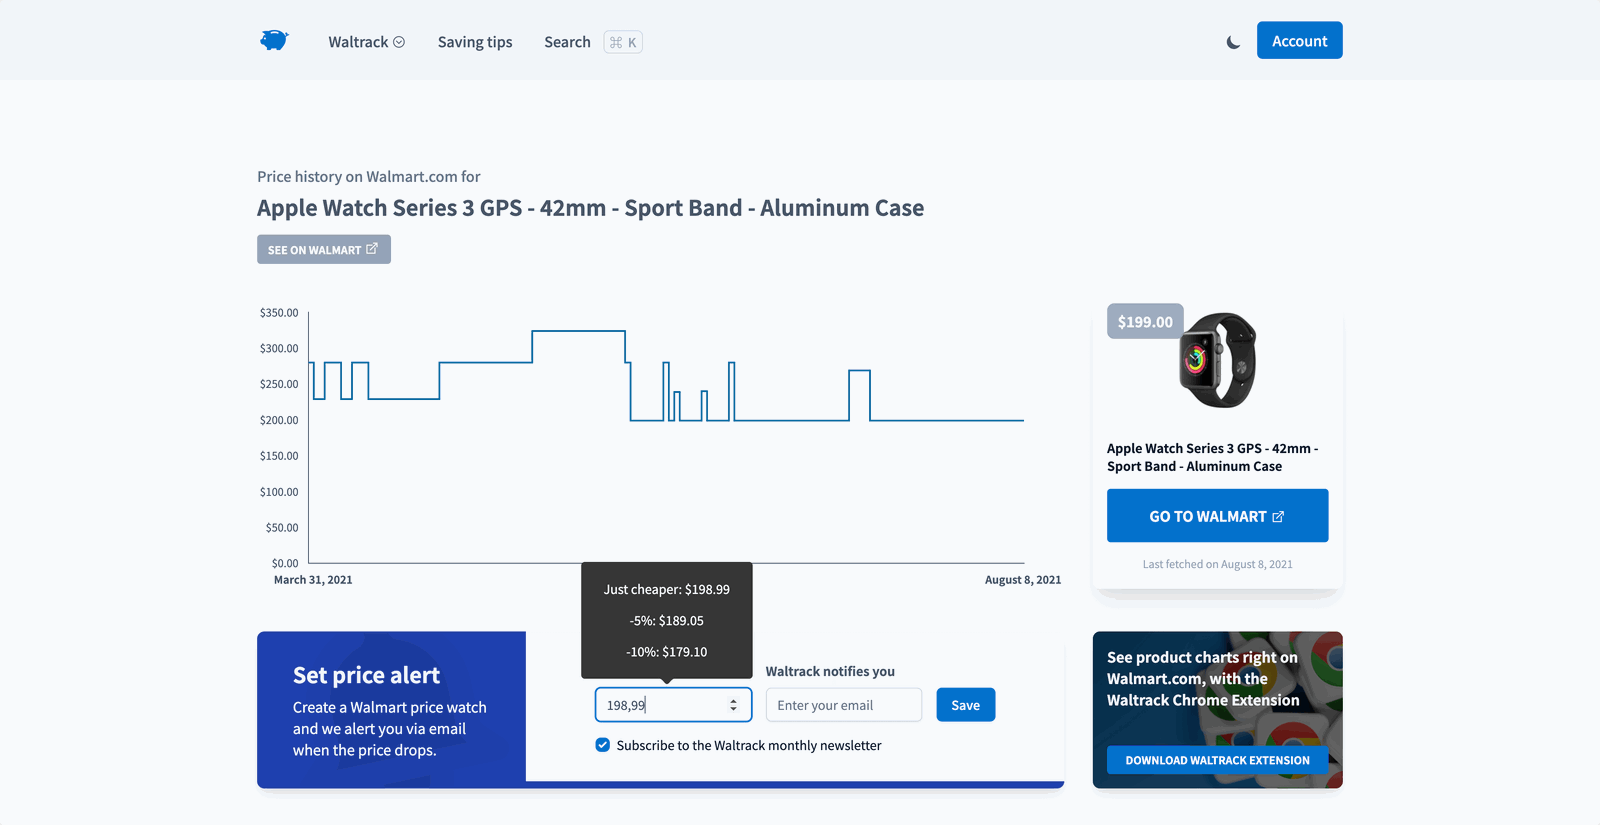This screenshot has height=825, width=1600.
Task: Click the Waltrack piggy bank logo
Action: coord(274,40)
